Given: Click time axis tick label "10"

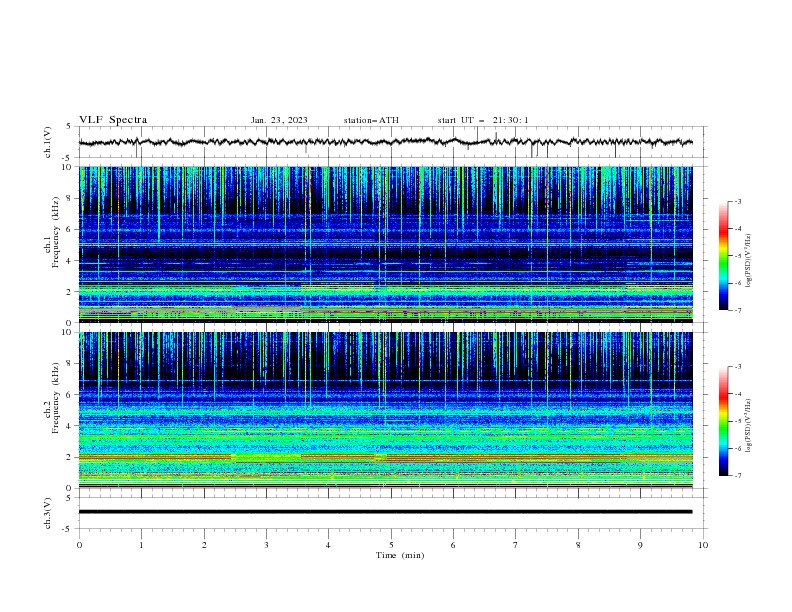Looking at the screenshot, I should point(703,545).
